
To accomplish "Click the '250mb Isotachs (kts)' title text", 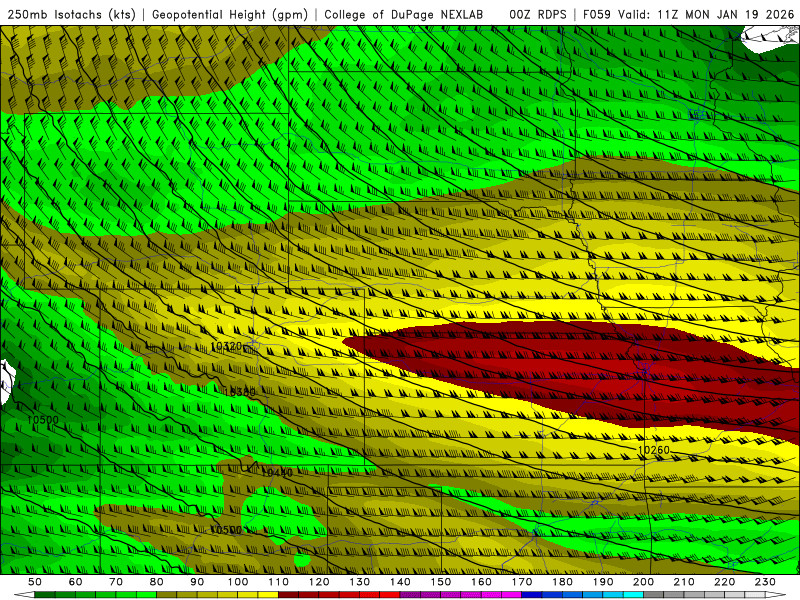I will pos(71,15).
